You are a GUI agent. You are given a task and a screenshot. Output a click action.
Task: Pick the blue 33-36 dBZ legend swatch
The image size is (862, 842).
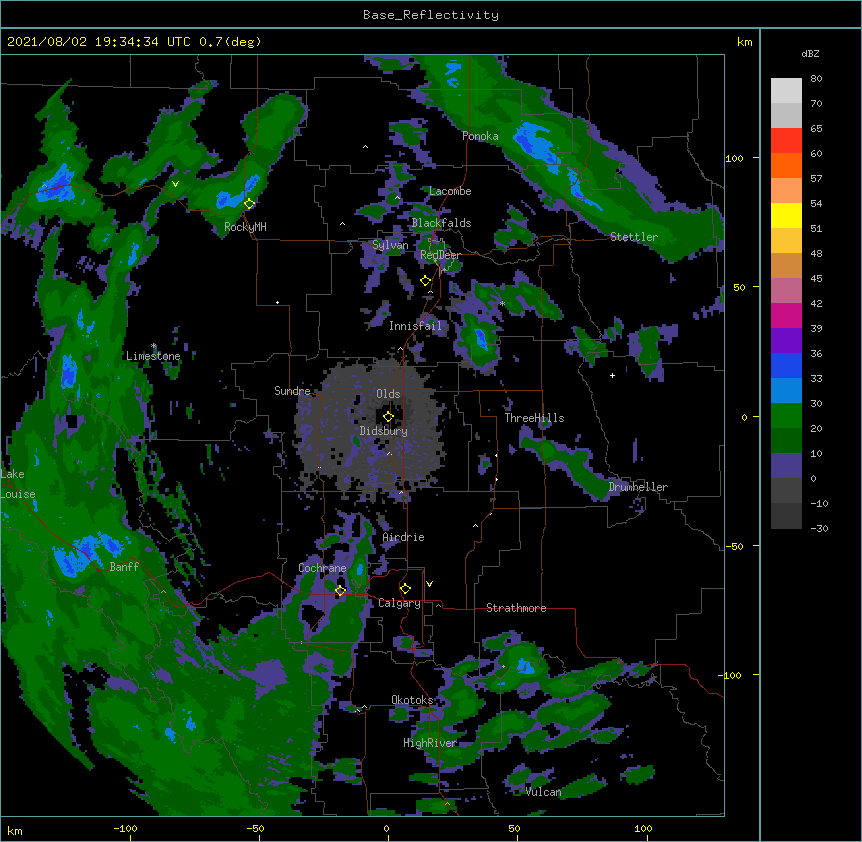[786, 365]
